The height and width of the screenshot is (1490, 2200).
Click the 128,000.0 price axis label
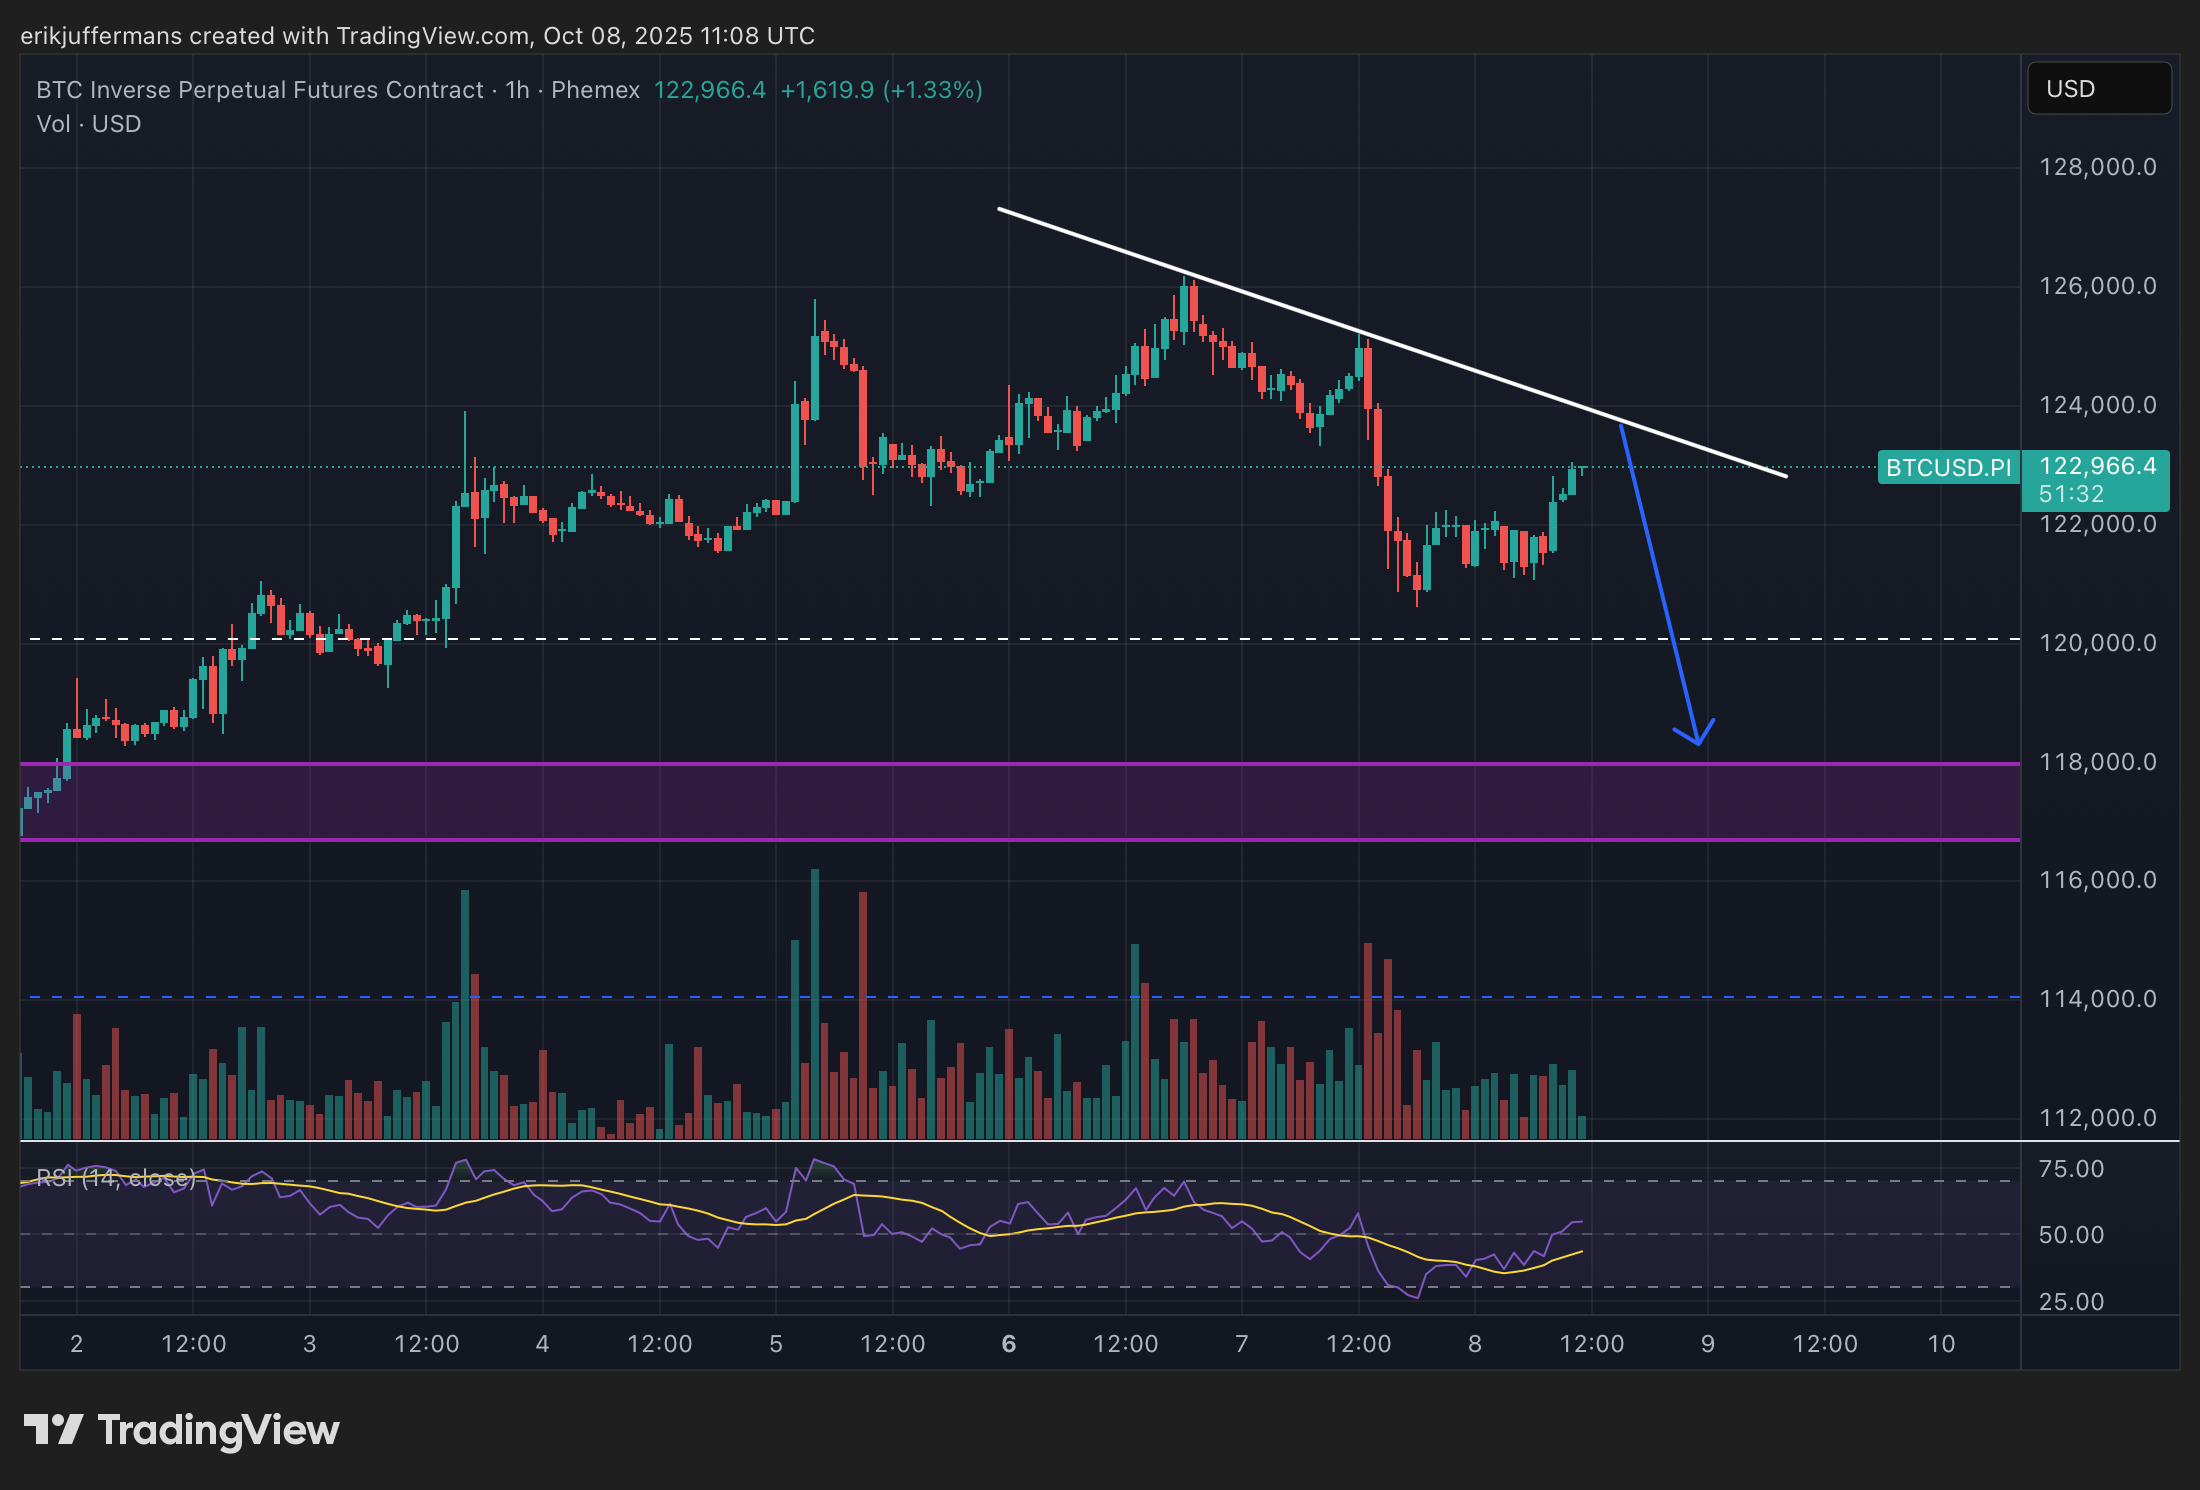pyautogui.click(x=2097, y=167)
